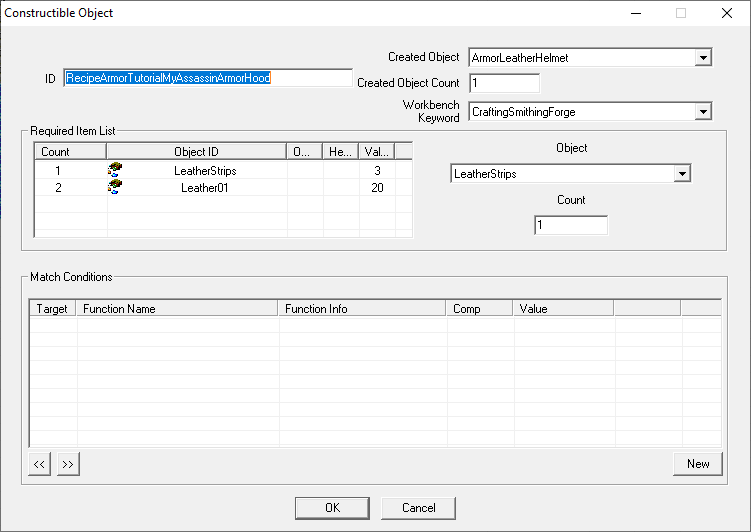Open the Workbench Keyword dropdown
The height and width of the screenshot is (532, 751).
tap(703, 112)
